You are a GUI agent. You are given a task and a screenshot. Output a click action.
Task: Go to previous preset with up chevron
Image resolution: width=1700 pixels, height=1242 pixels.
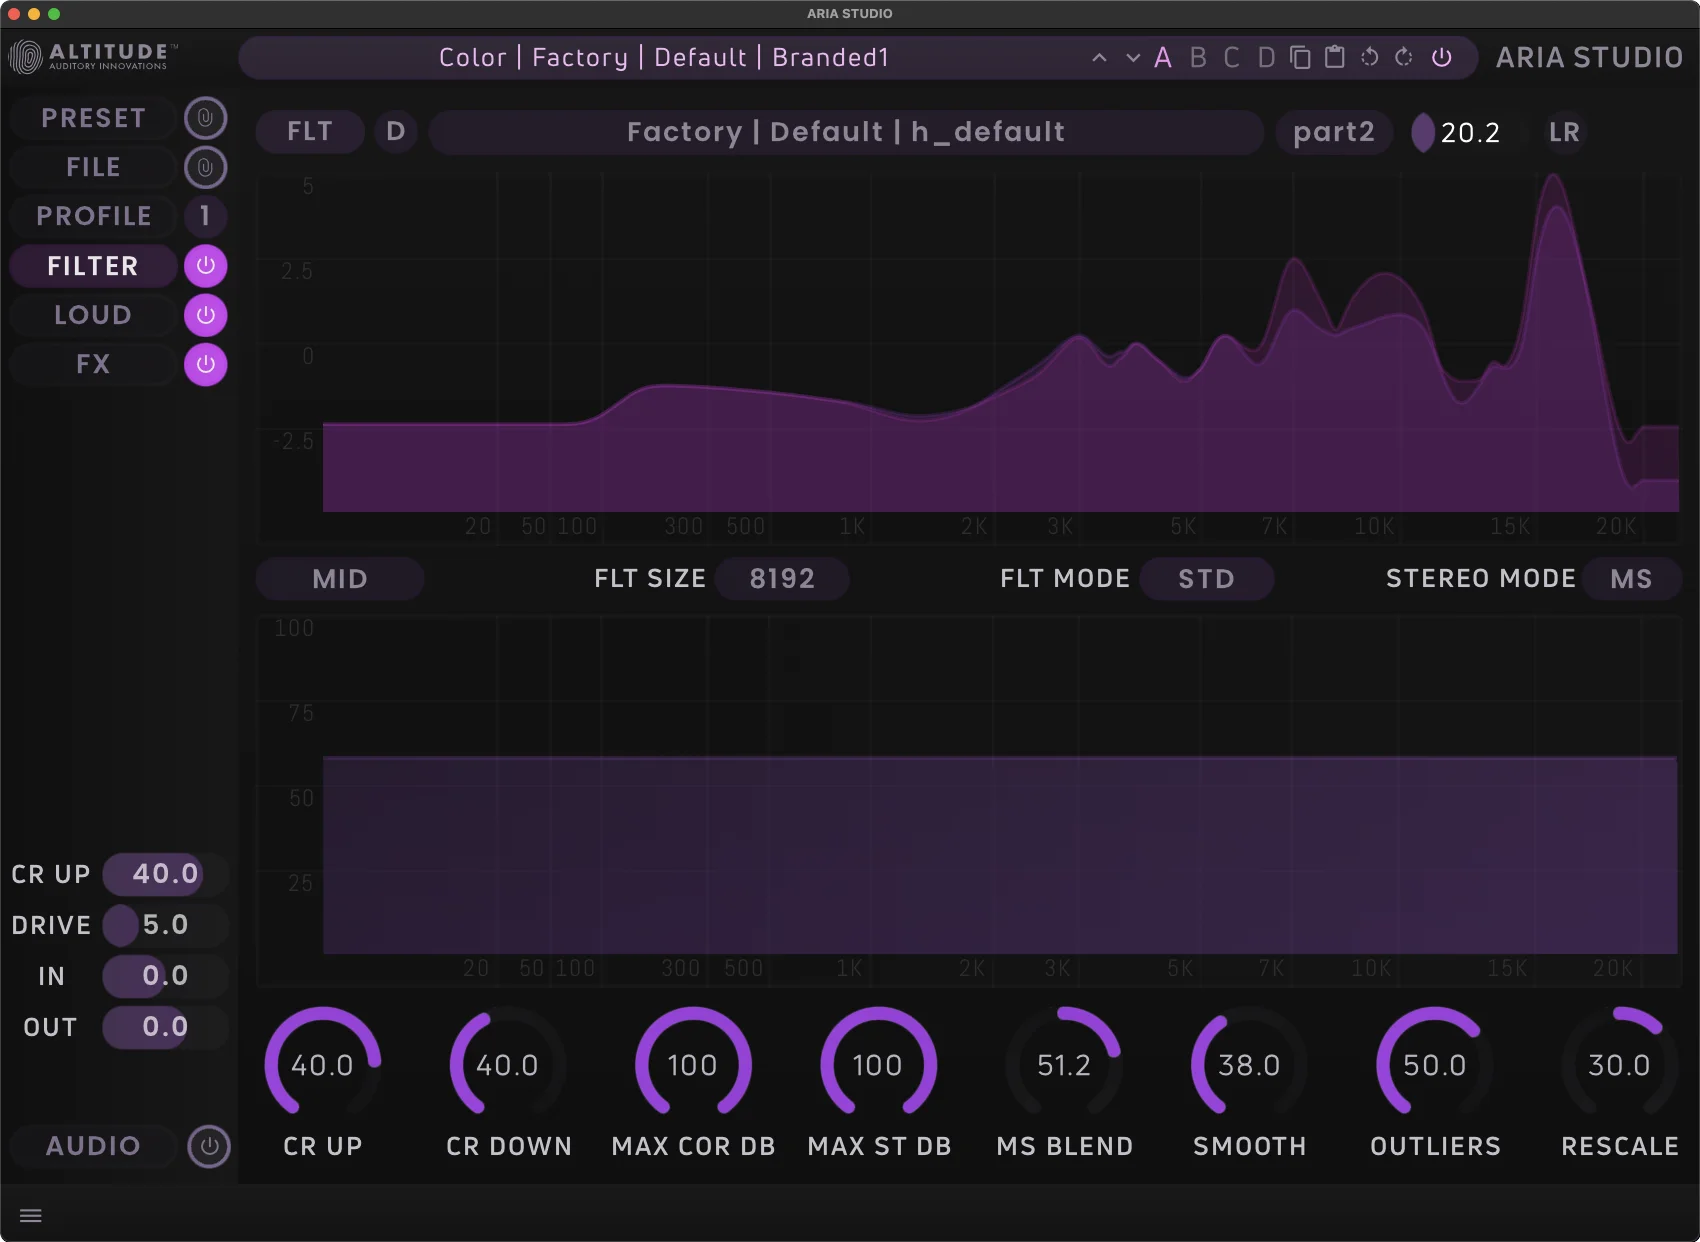point(1099,58)
